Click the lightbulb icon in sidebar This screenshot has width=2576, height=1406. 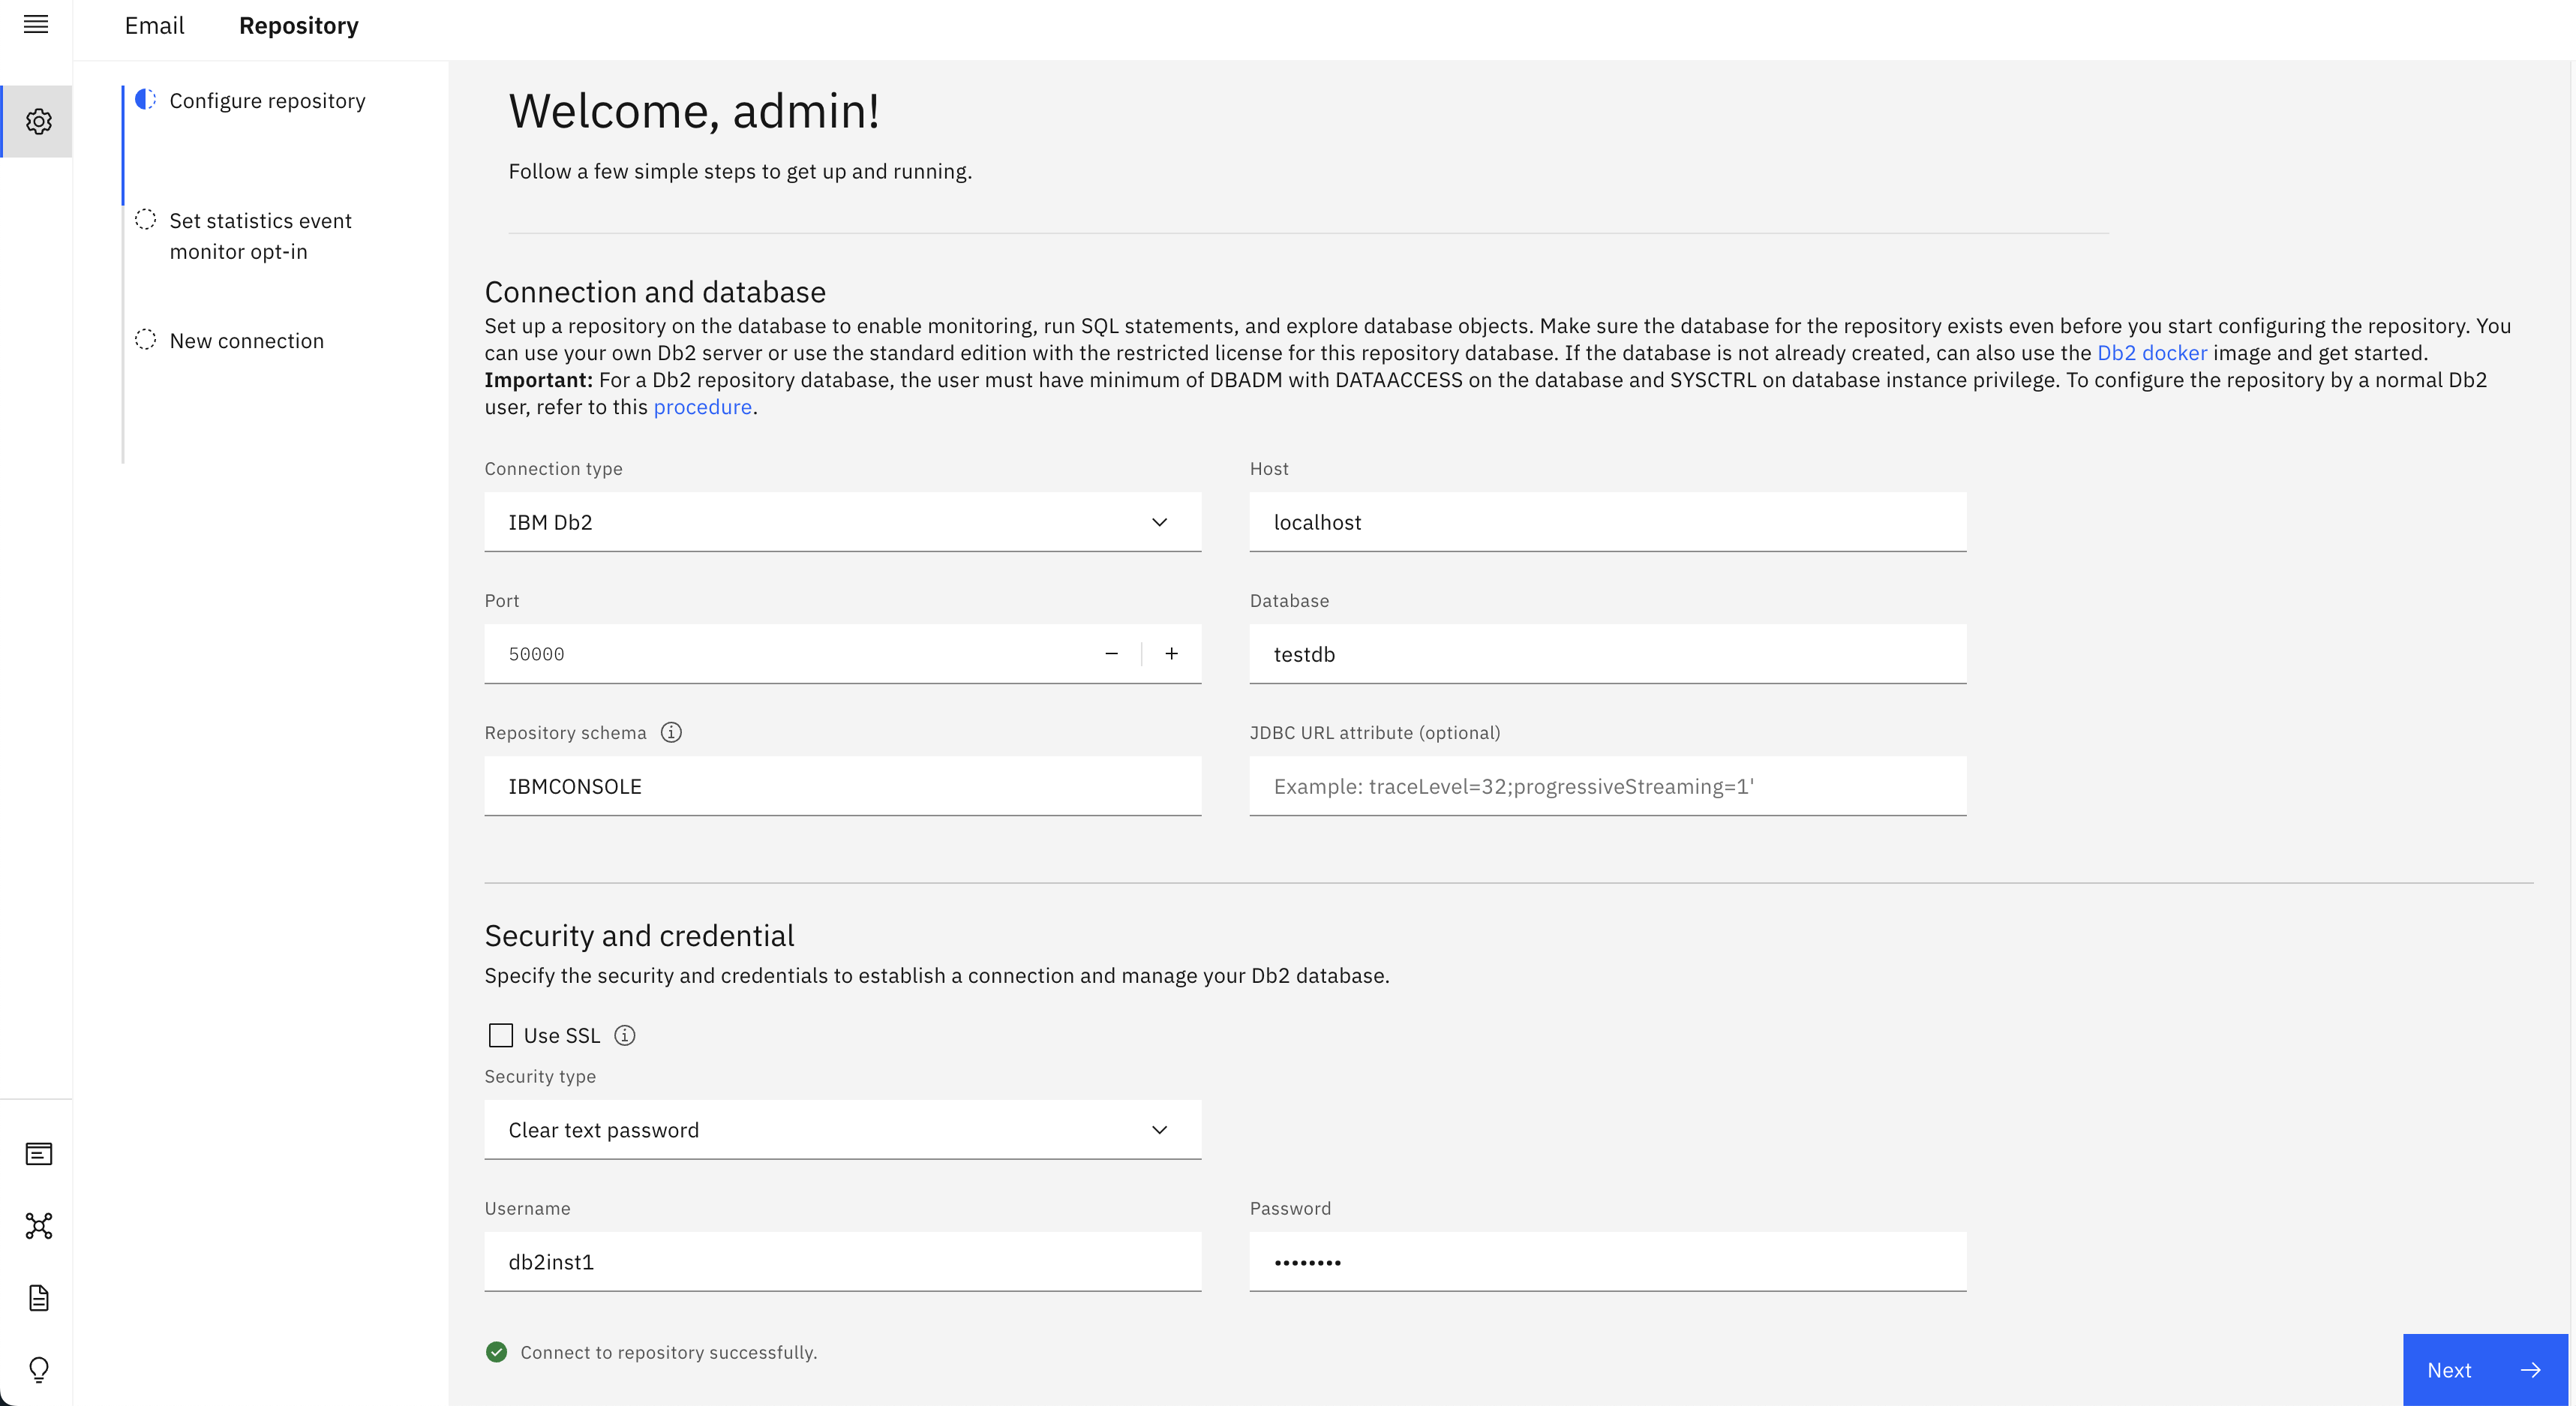(x=38, y=1369)
